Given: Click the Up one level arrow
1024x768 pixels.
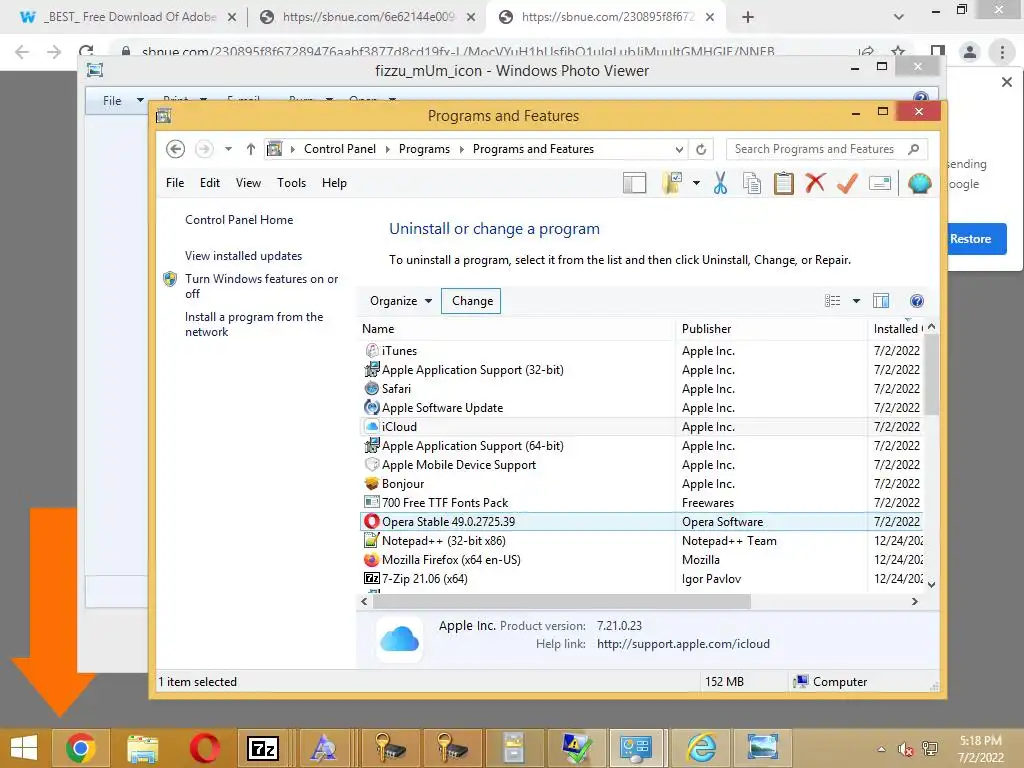Looking at the screenshot, I should point(251,149).
